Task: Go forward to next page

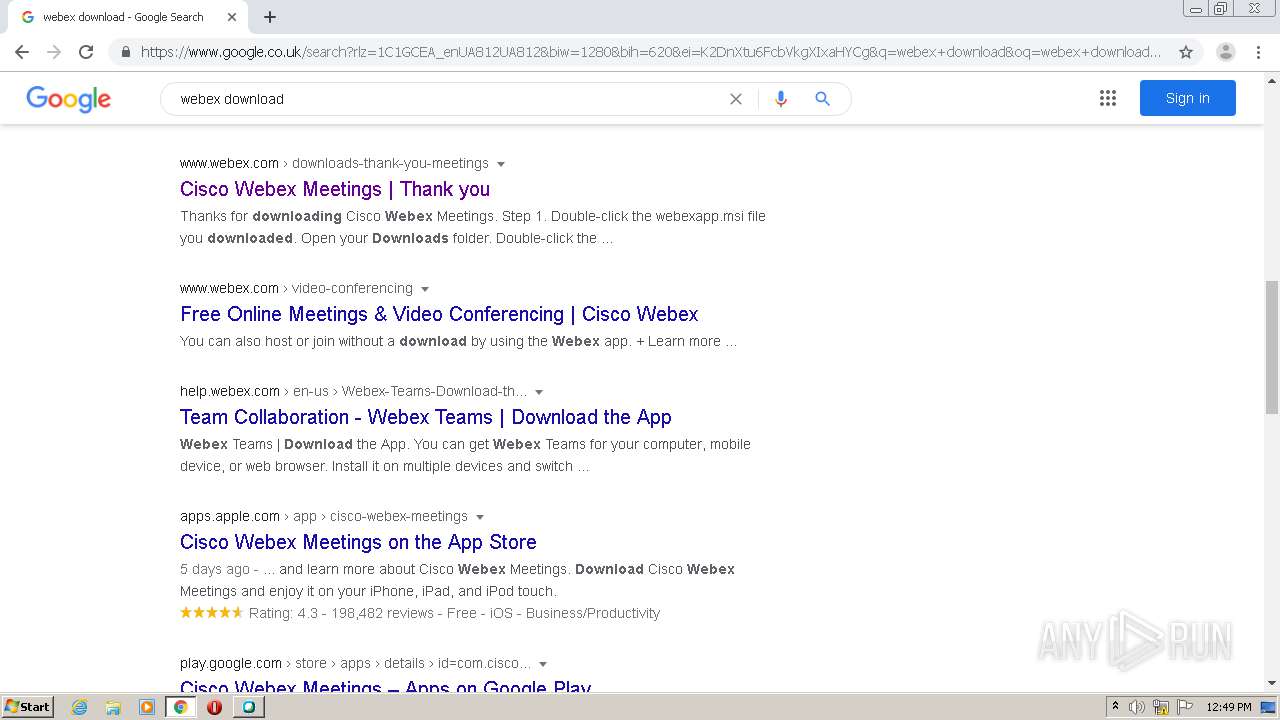Action: point(54,52)
